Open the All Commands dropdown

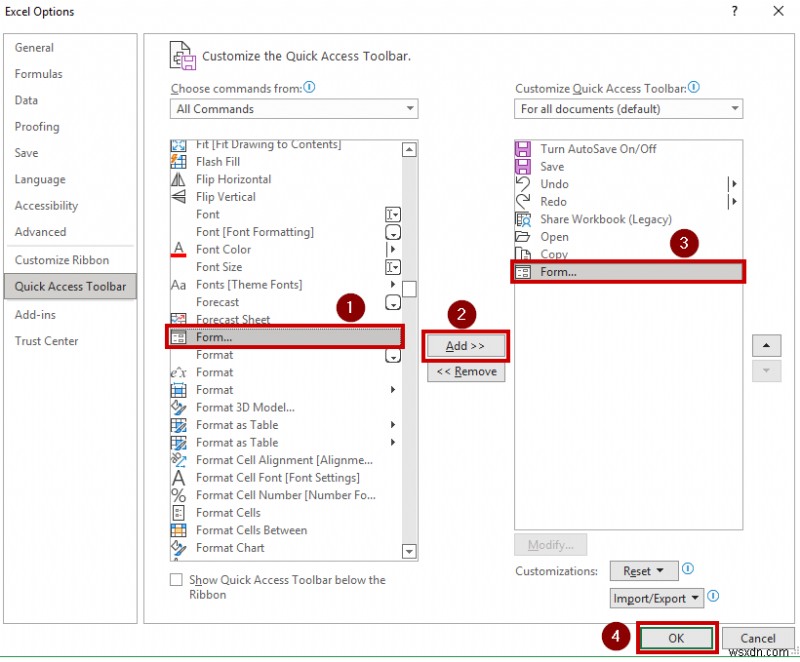409,109
